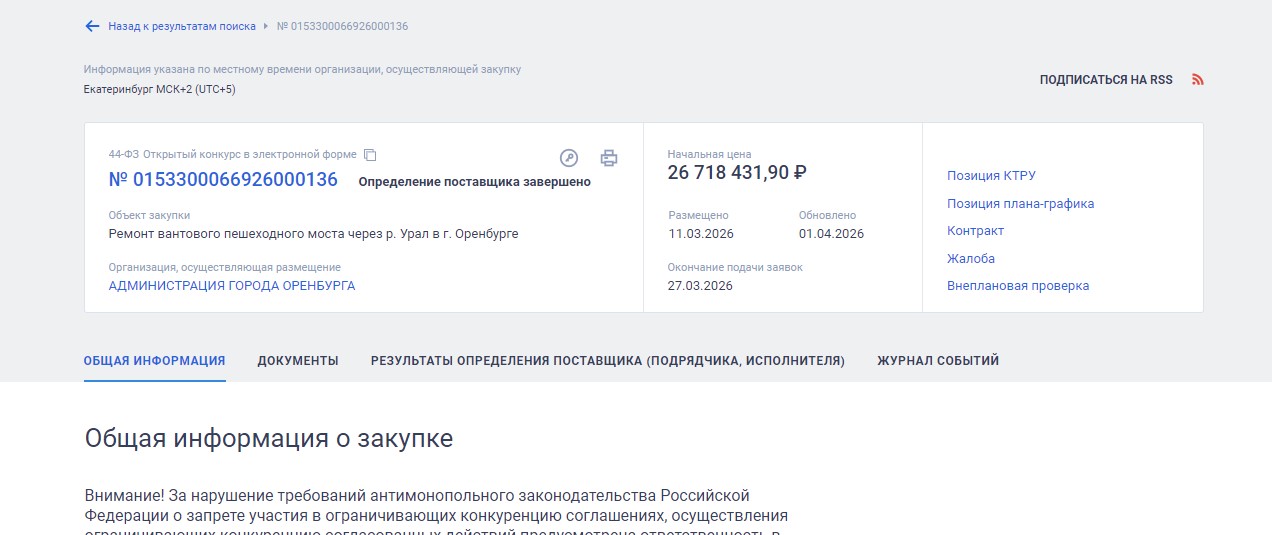
Task: Go back via 'Назад к результатам поиска' link
Action: (181, 26)
